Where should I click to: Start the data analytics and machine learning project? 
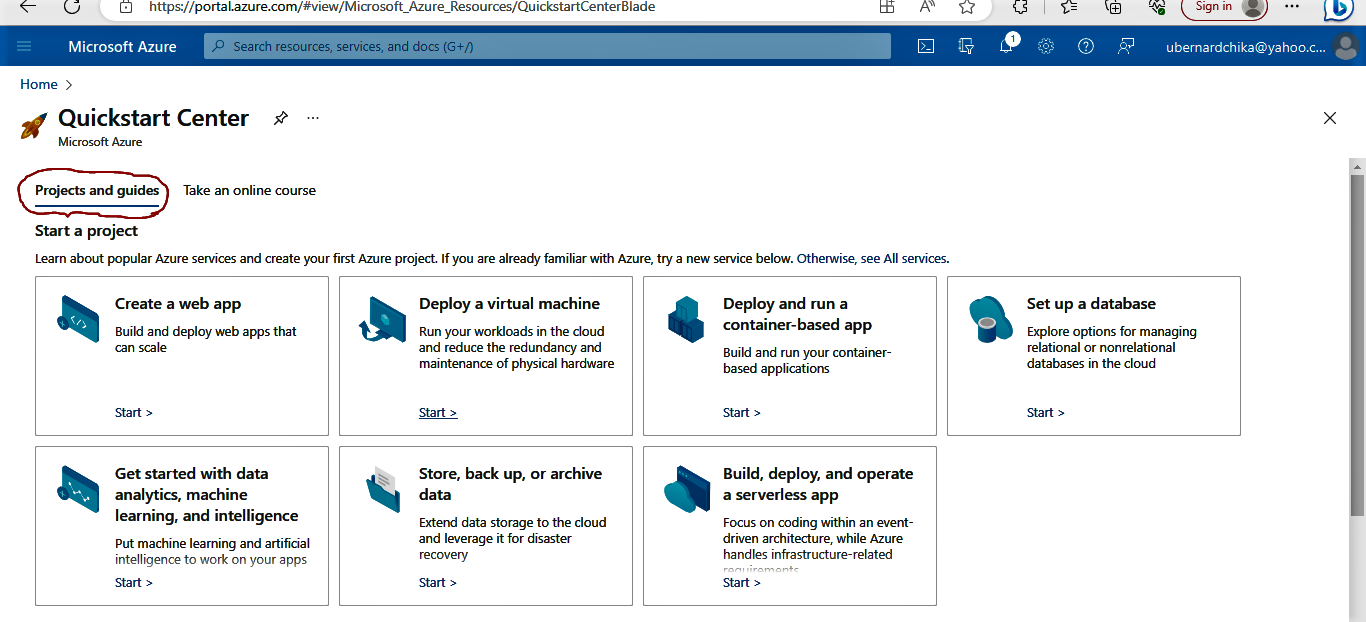(x=134, y=582)
